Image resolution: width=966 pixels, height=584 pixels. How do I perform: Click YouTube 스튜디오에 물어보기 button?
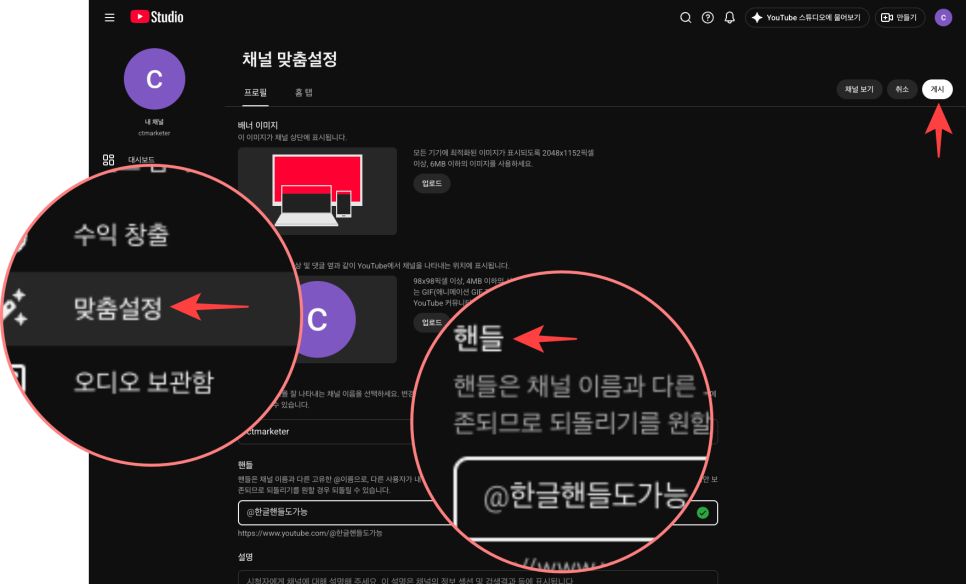coord(807,17)
